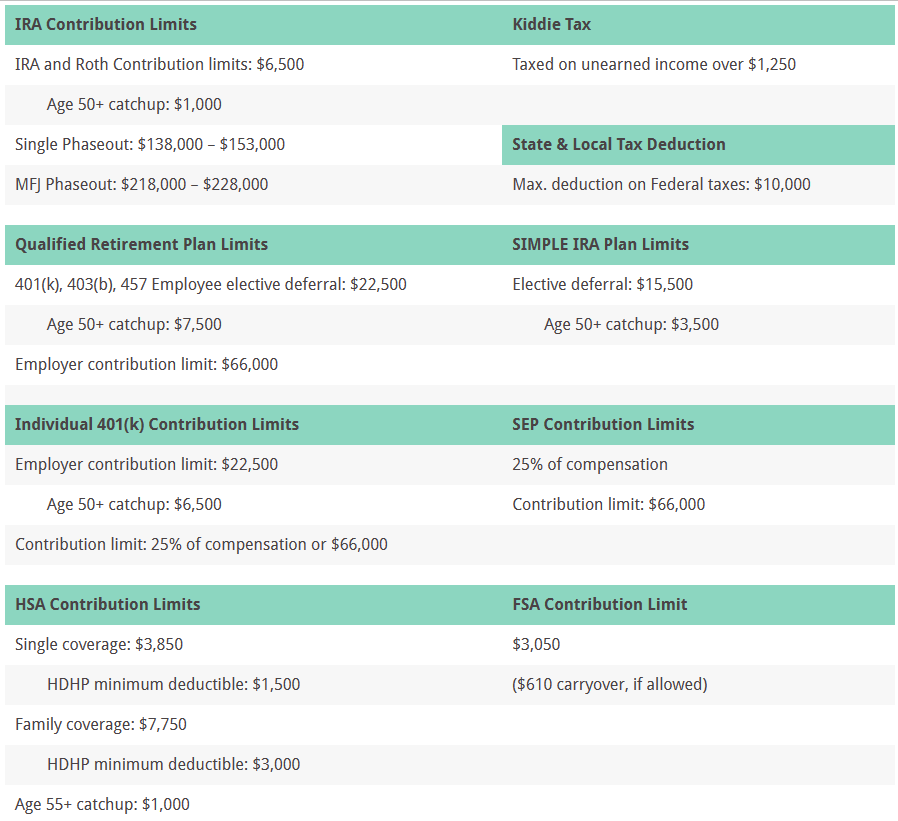Click the Age 55+ catchup $1,000 row
The image size is (898, 821).
(x=102, y=804)
